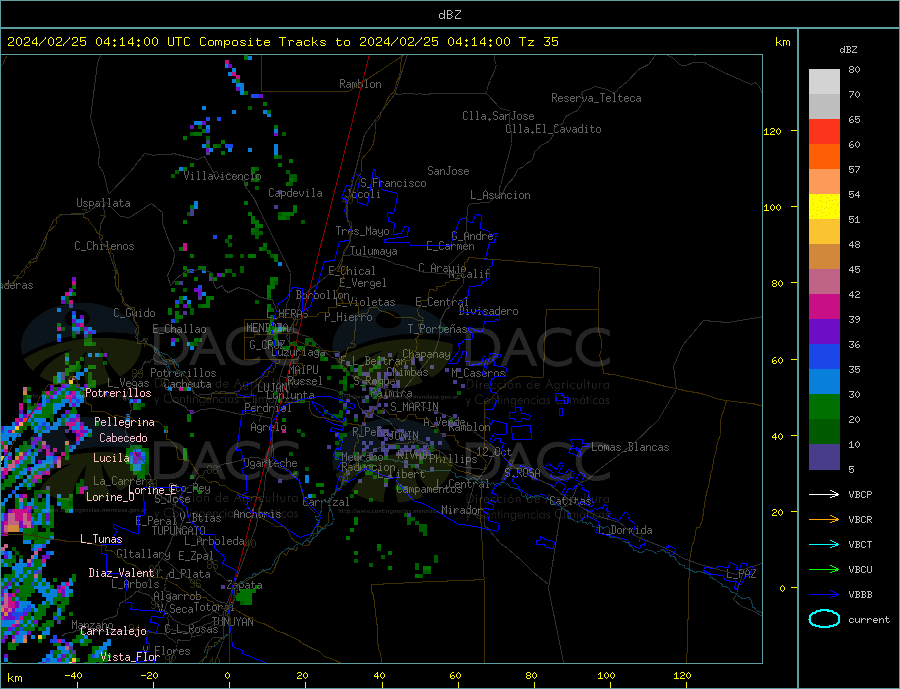Click the Lucila map label
Viewport: 900px width, 689px height.
pos(111,458)
